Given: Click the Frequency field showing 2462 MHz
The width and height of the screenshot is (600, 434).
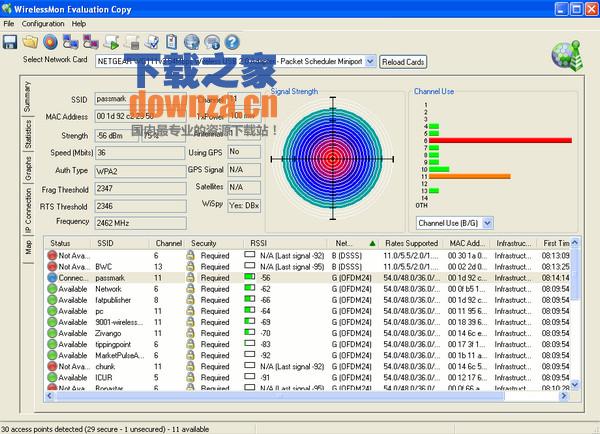Looking at the screenshot, I should 140,223.
